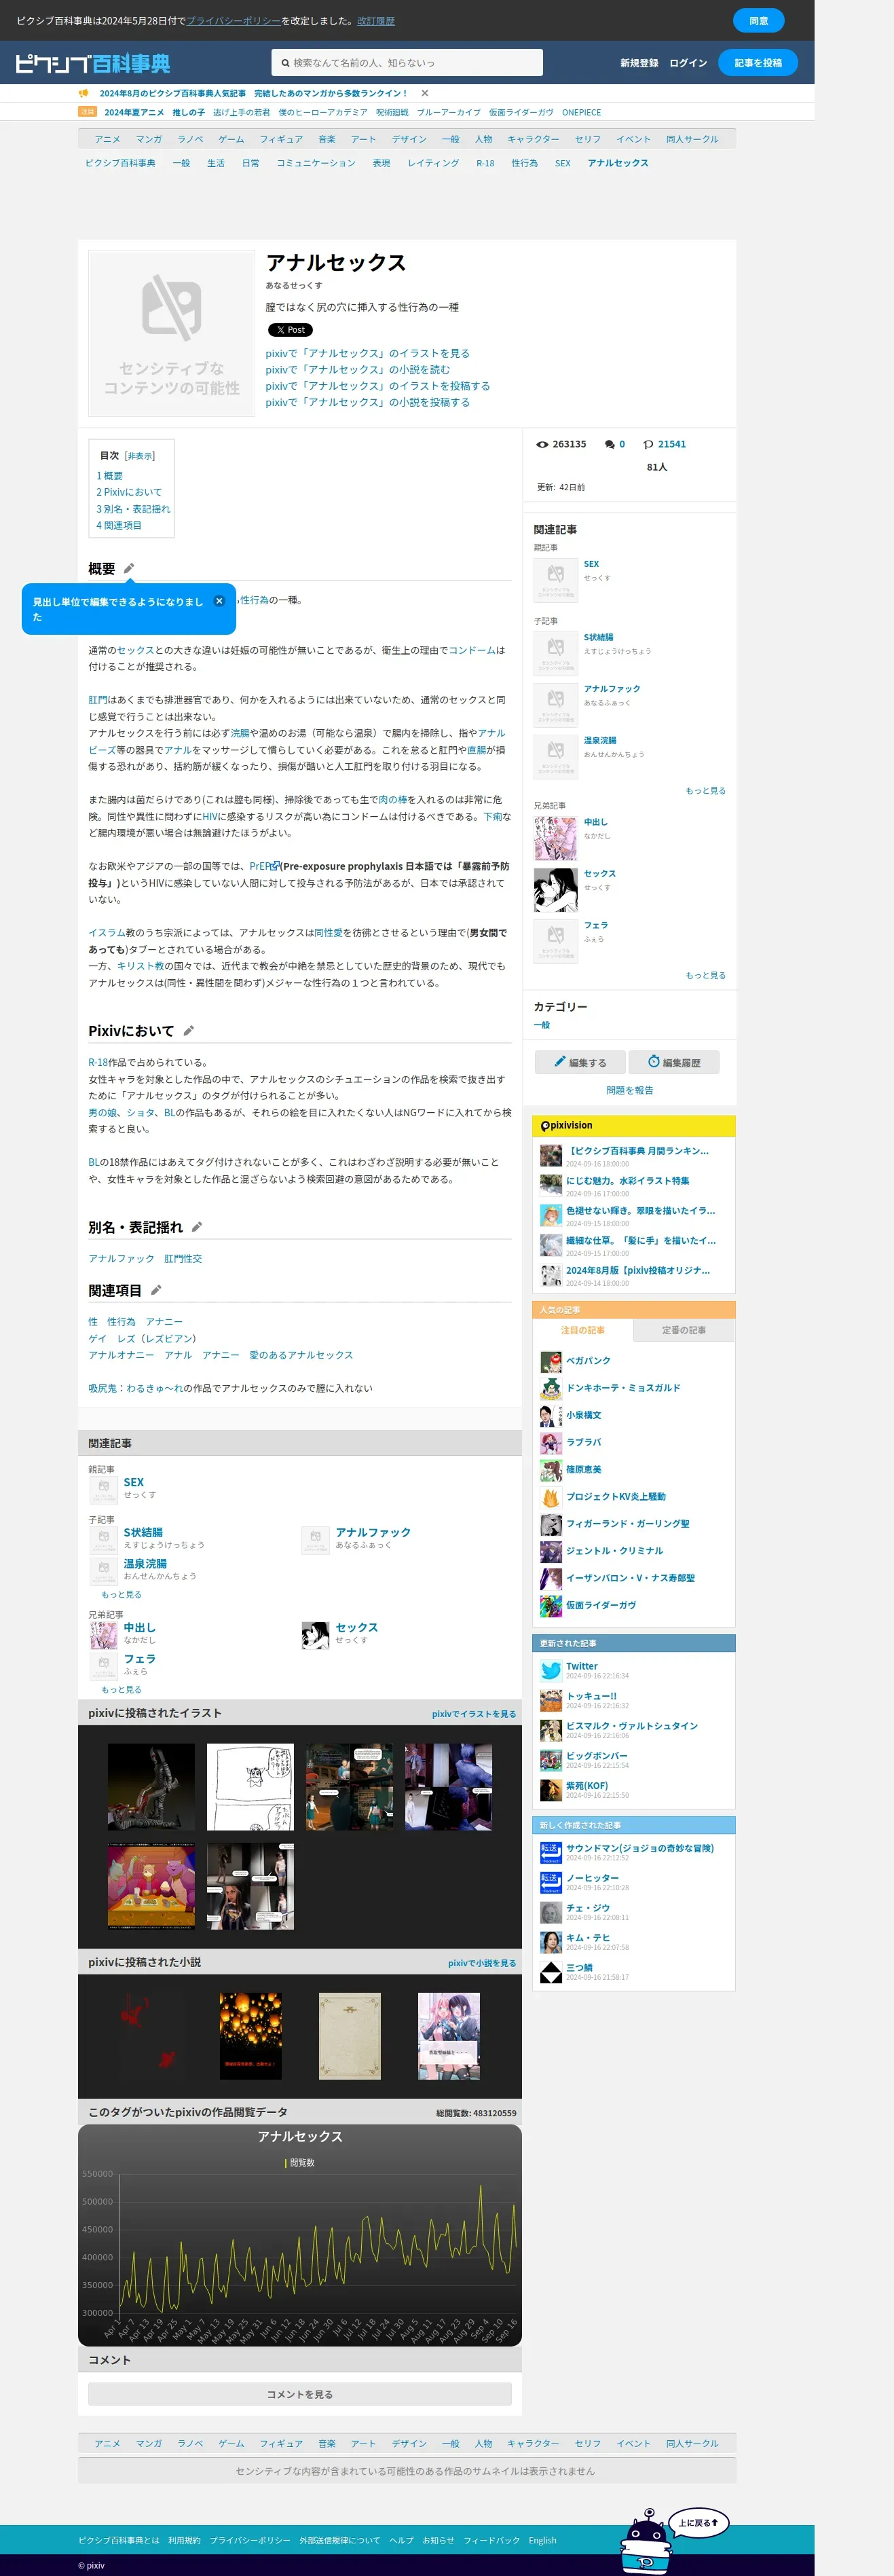Screen dimensions: 894x2576
Task: Click the Twitter bird article icon
Action: point(551,1670)
